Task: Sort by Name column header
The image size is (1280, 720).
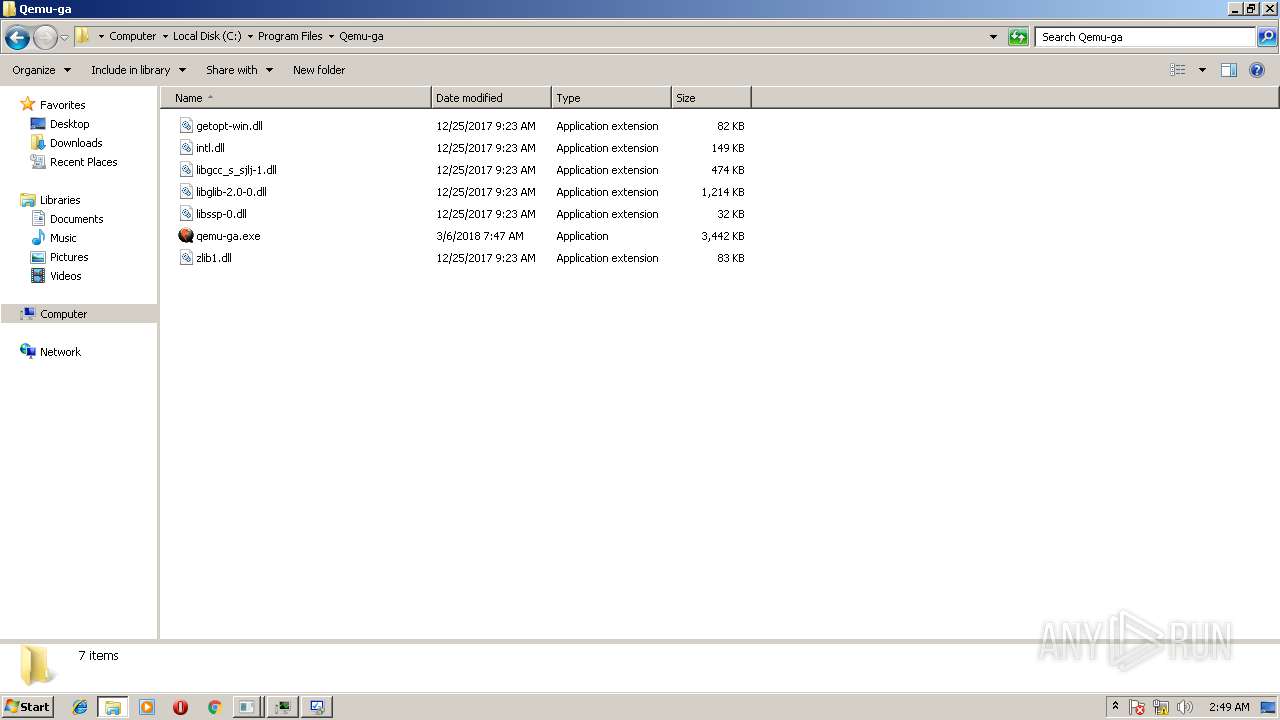Action: click(x=296, y=98)
